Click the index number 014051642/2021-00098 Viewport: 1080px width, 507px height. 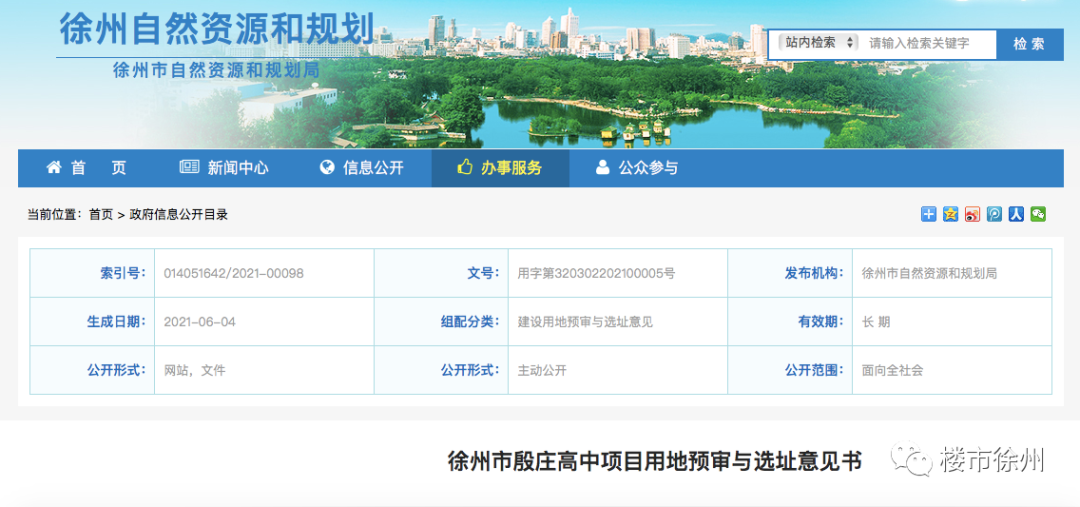(233, 273)
